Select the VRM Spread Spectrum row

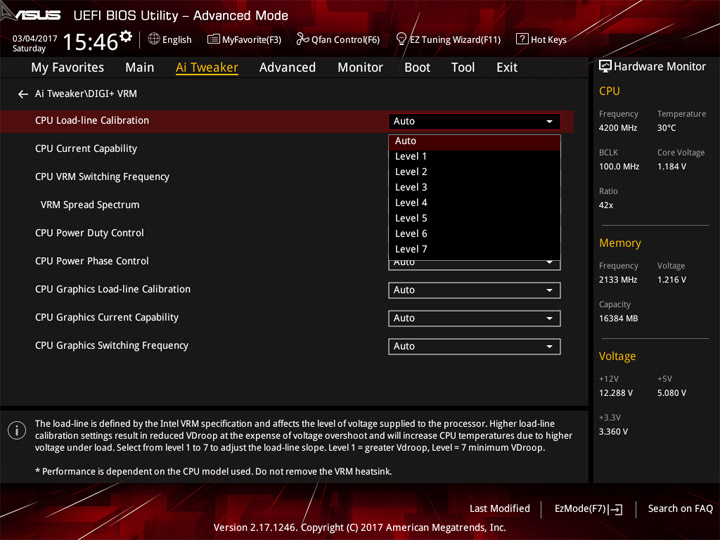90,205
